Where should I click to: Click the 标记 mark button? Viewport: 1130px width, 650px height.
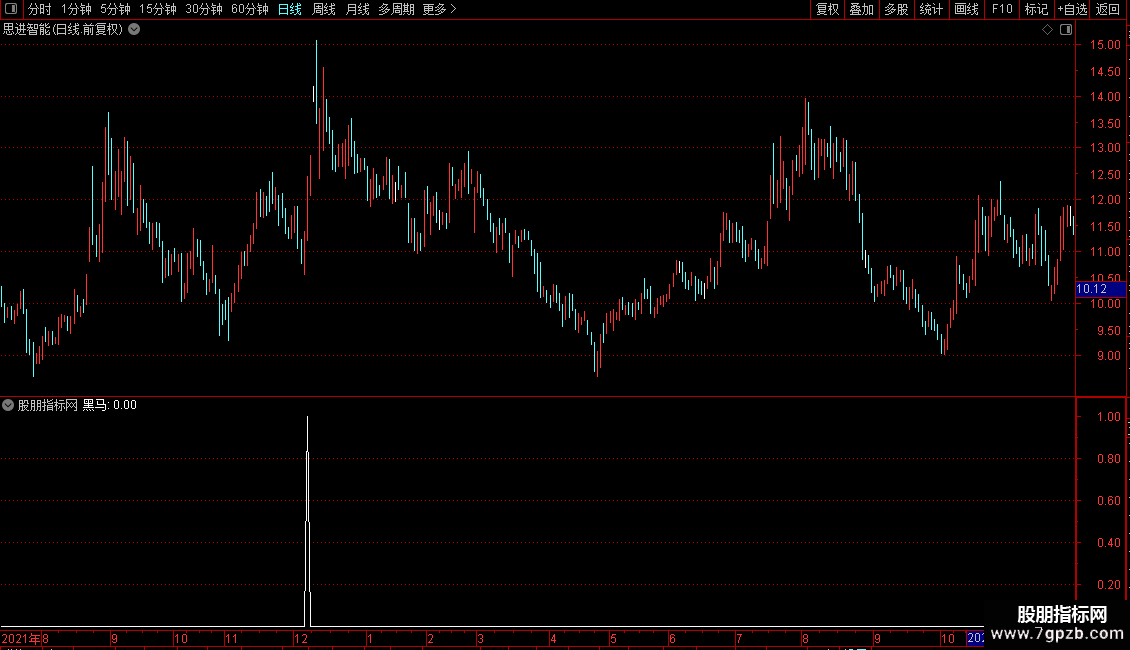click(x=1036, y=9)
